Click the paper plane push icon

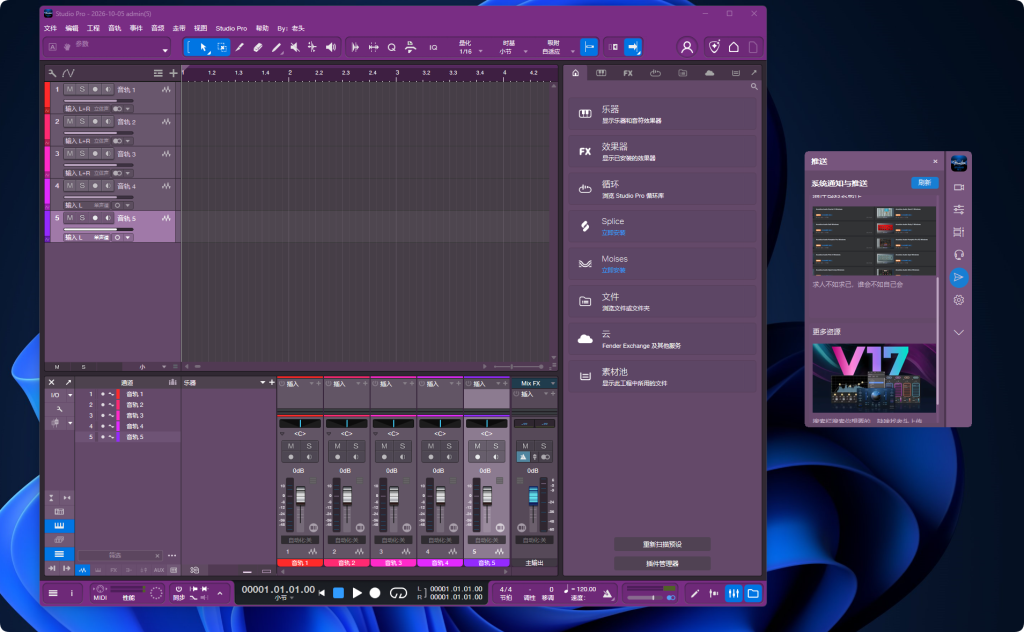[x=959, y=277]
